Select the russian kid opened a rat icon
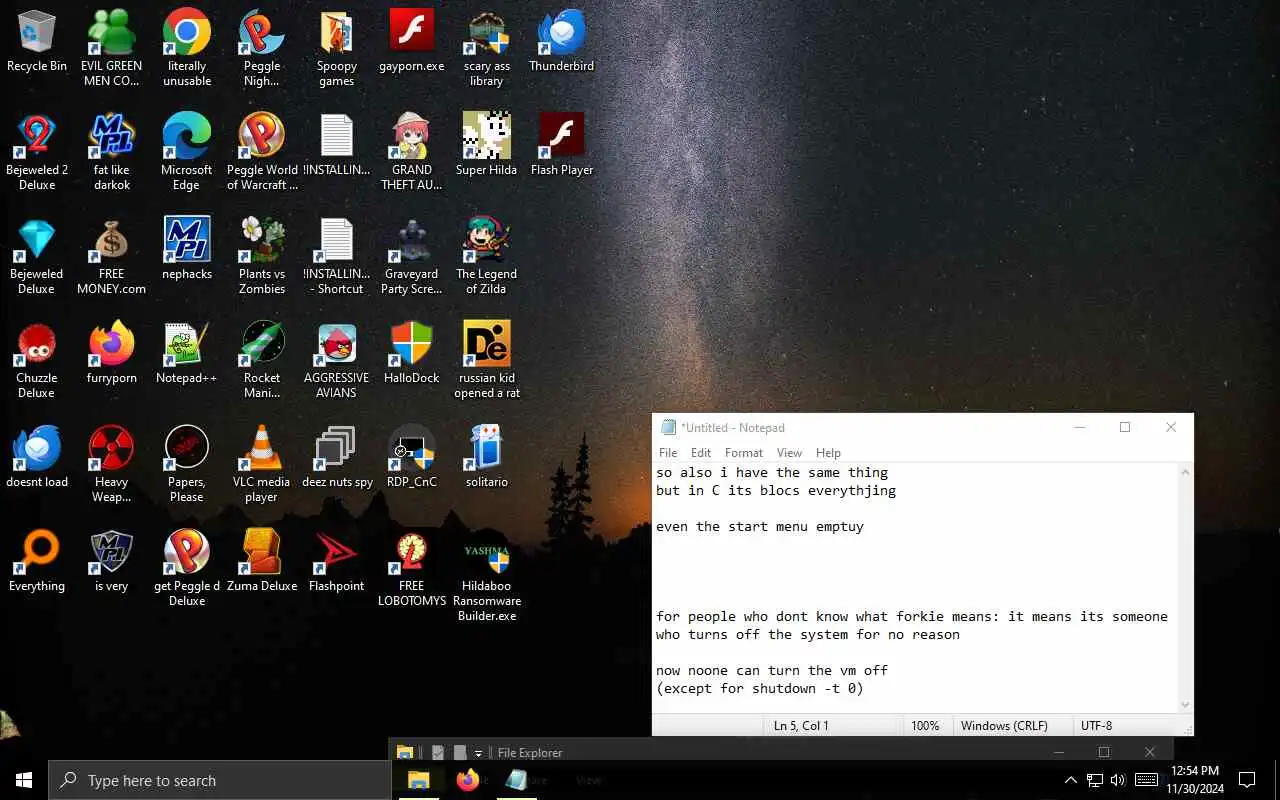Screen dimensions: 1280x800 point(487,360)
